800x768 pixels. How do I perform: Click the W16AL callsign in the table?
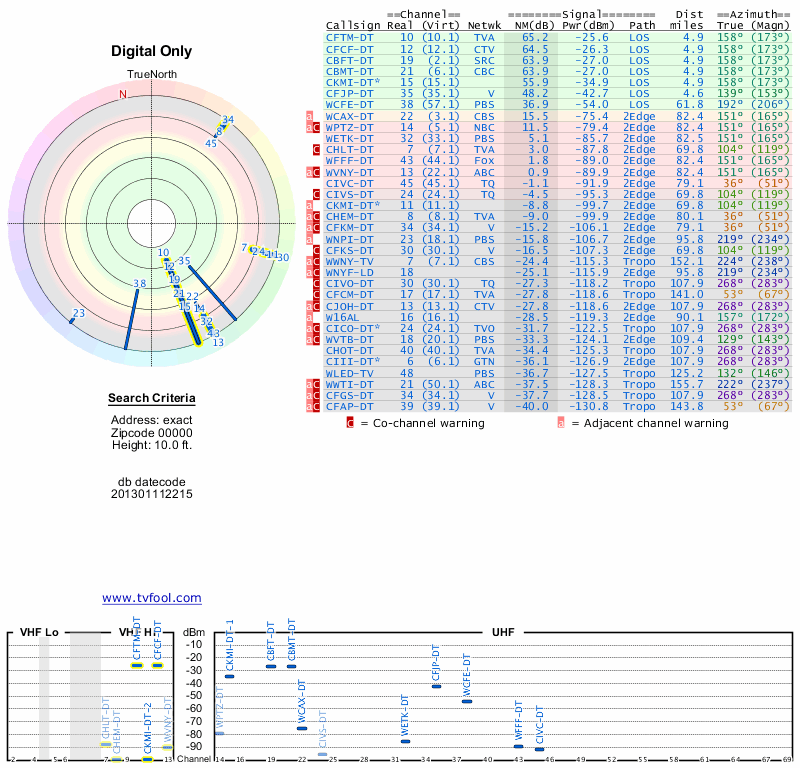click(342, 317)
